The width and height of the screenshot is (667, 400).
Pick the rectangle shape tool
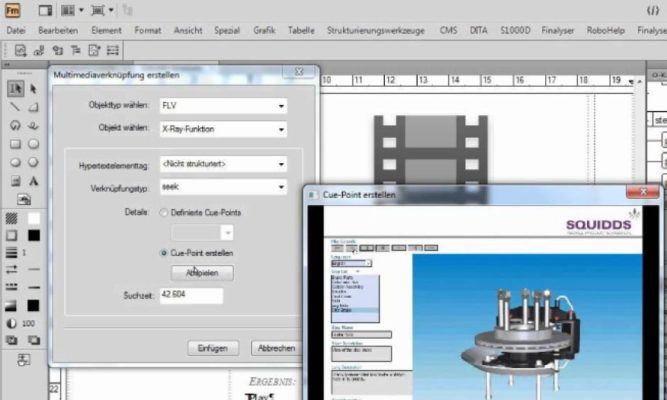coord(15,144)
